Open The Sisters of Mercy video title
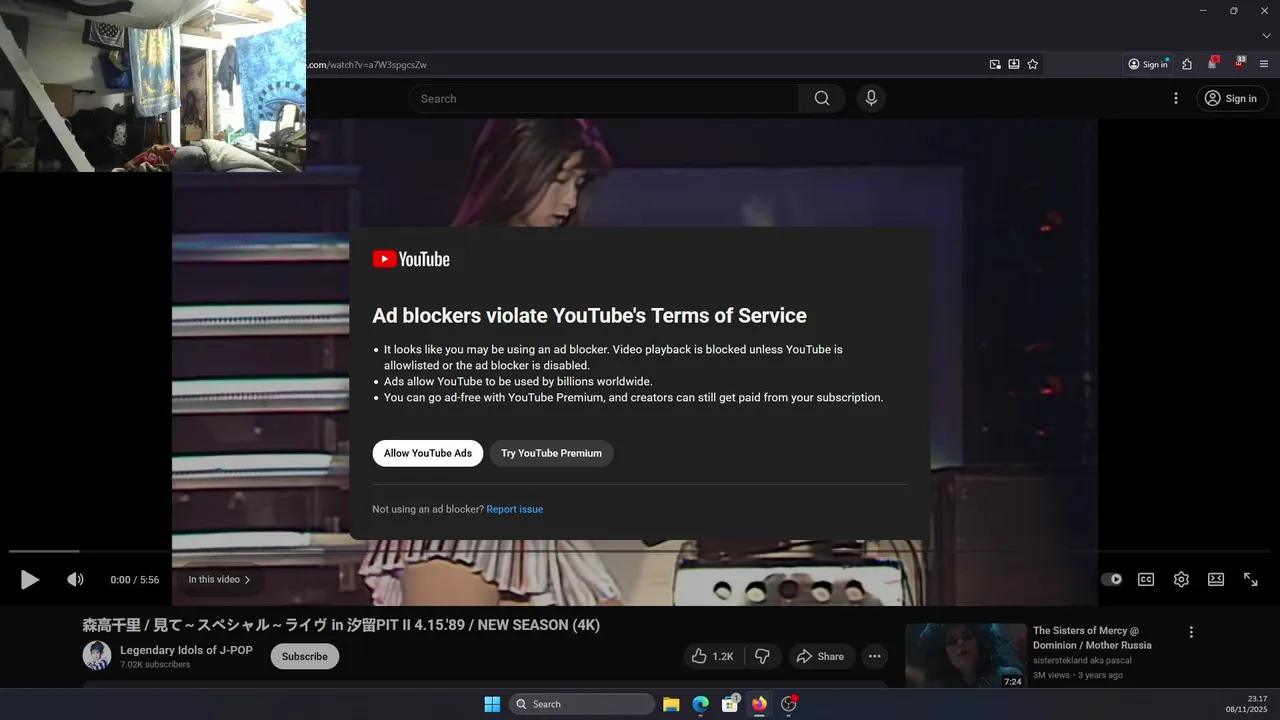 point(1092,638)
